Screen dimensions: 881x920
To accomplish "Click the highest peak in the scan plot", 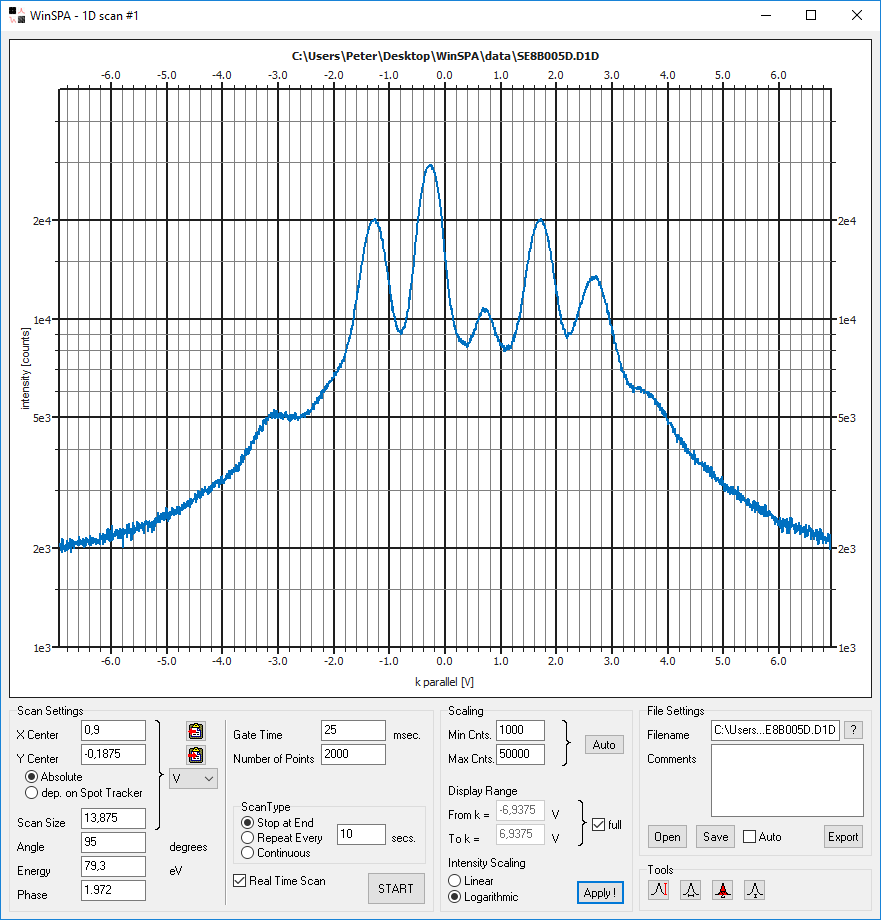I will pyautogui.click(x=430, y=166).
